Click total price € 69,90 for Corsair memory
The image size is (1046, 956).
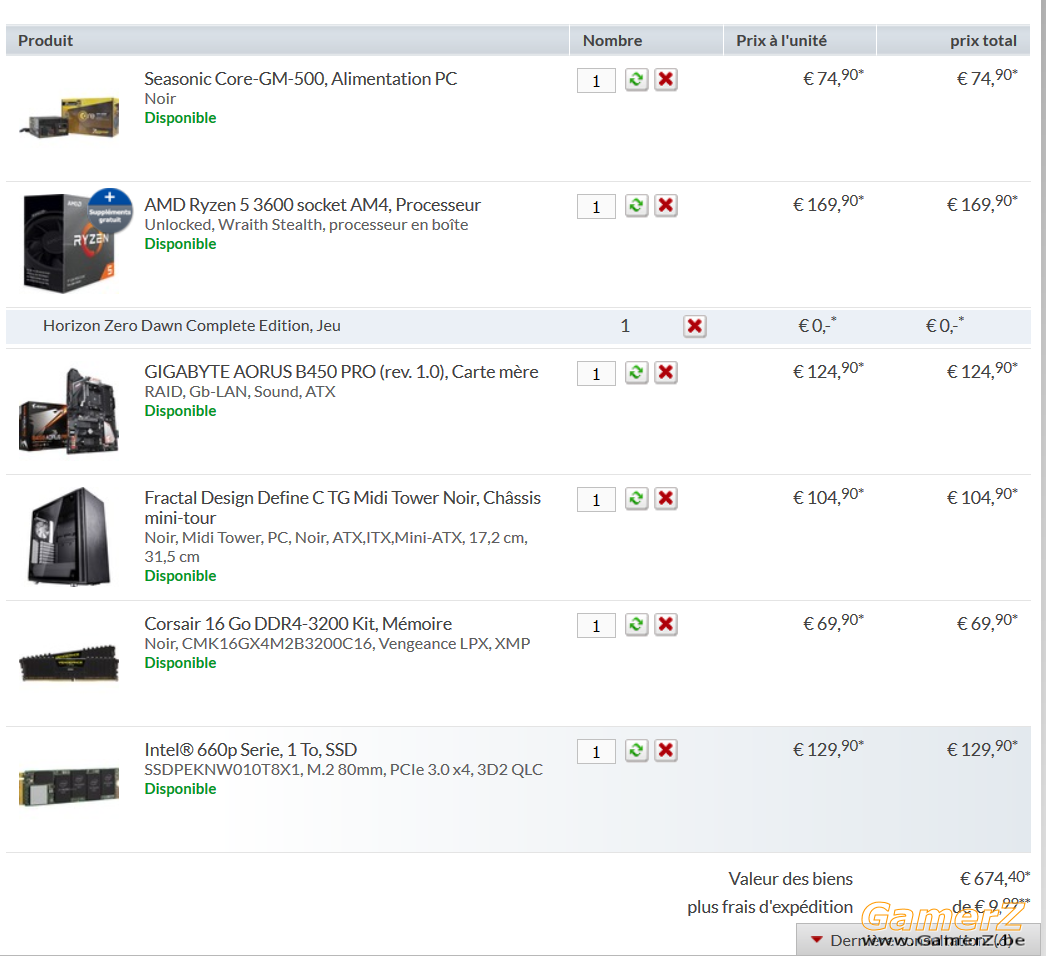(987, 622)
